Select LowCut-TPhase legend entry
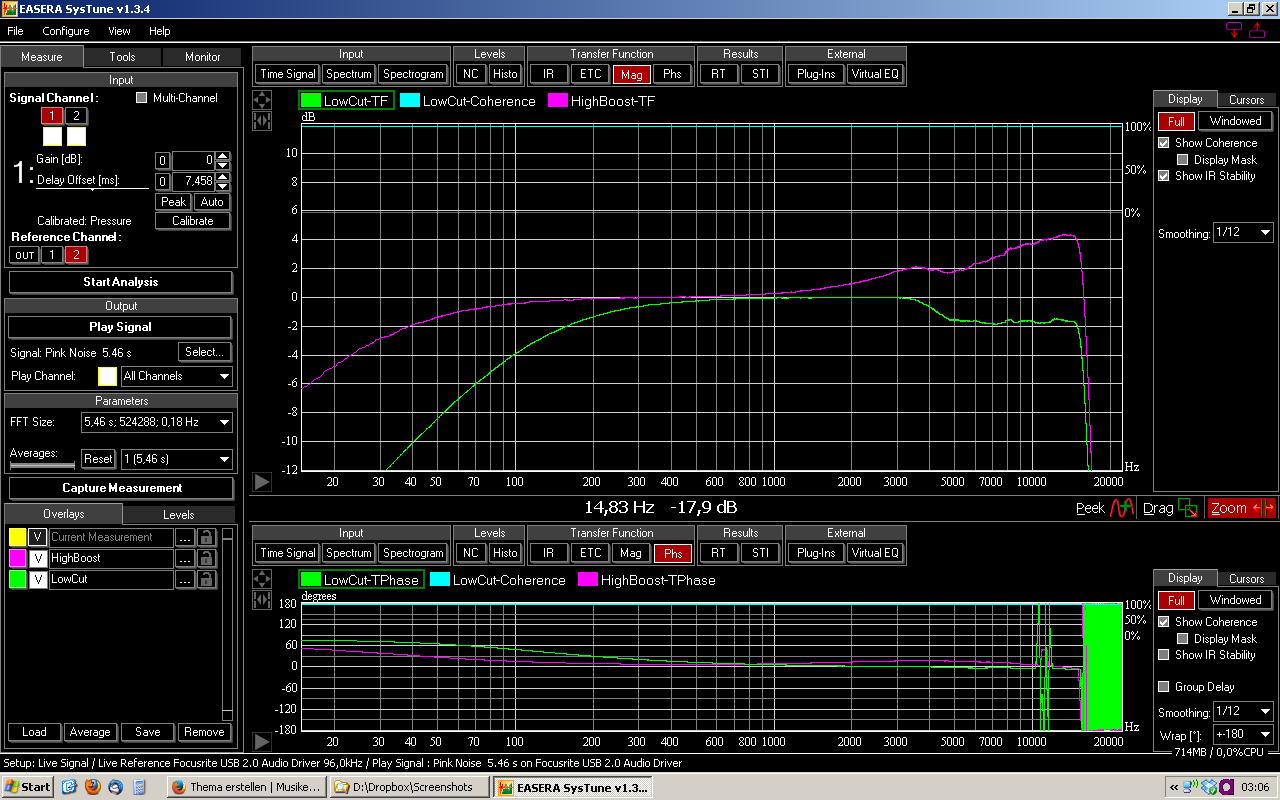The height and width of the screenshot is (800, 1280). pyautogui.click(x=361, y=580)
